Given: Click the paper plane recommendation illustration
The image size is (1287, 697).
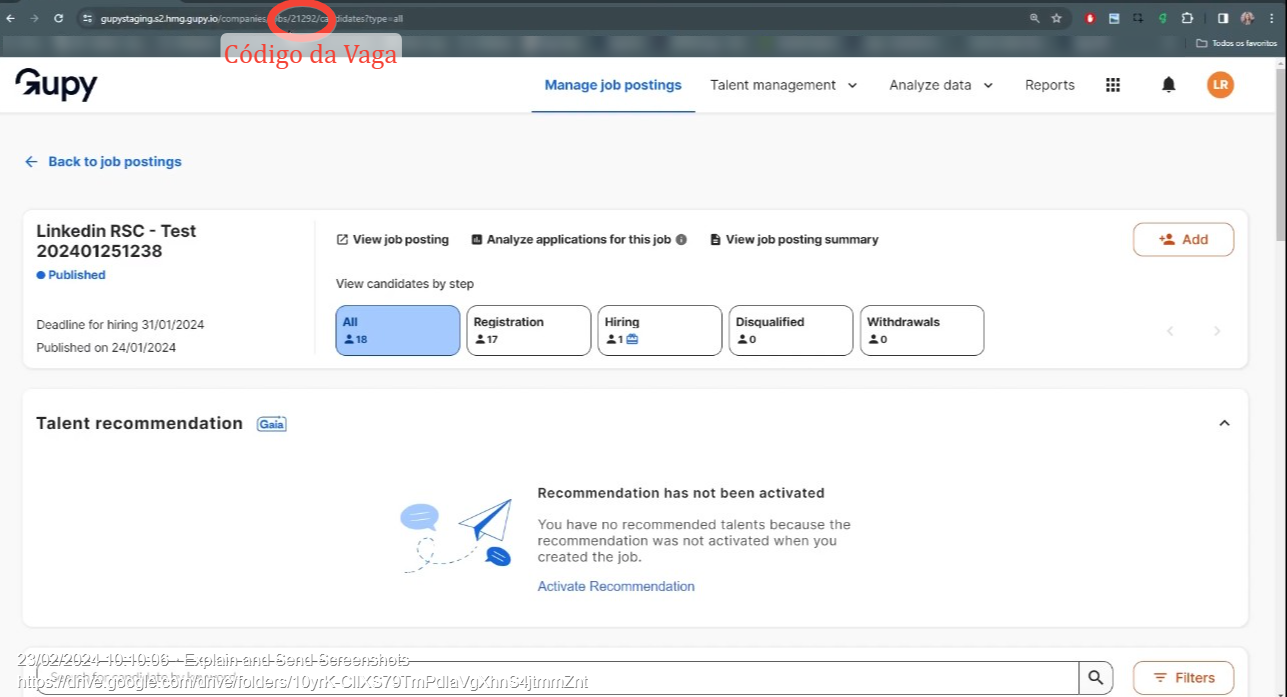Looking at the screenshot, I should point(458,537).
